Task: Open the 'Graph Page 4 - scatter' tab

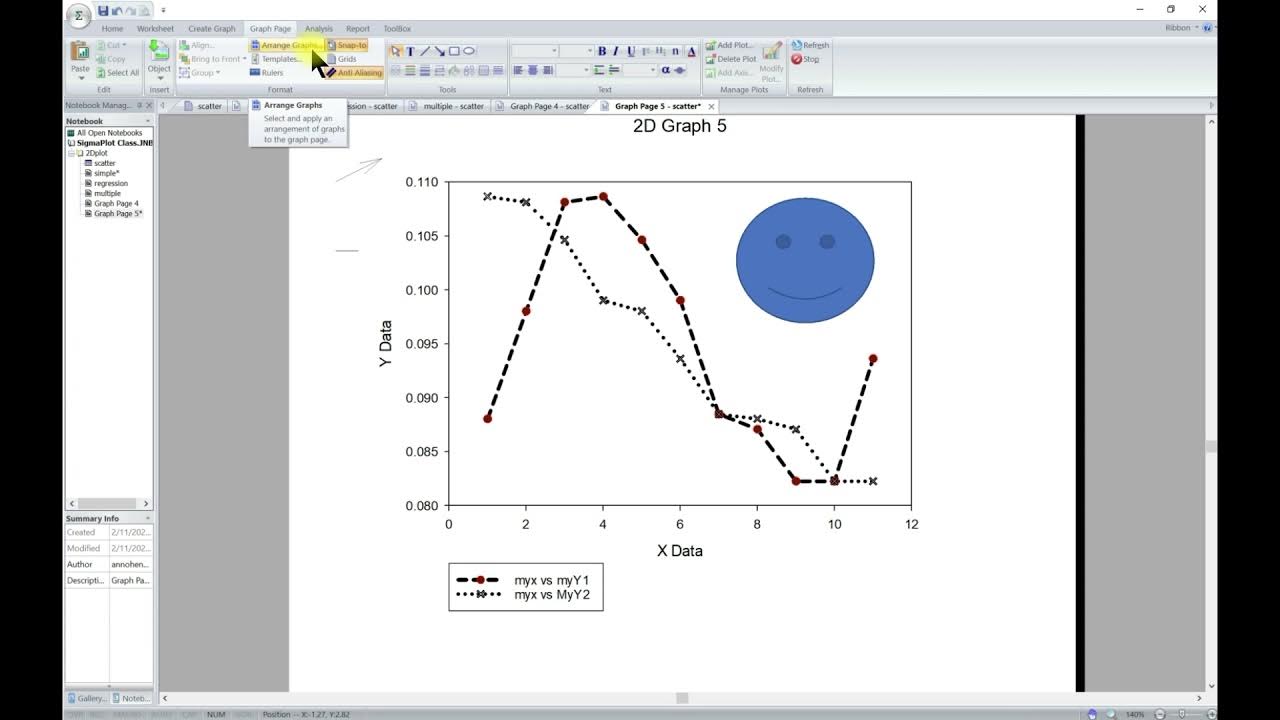Action: (544, 106)
